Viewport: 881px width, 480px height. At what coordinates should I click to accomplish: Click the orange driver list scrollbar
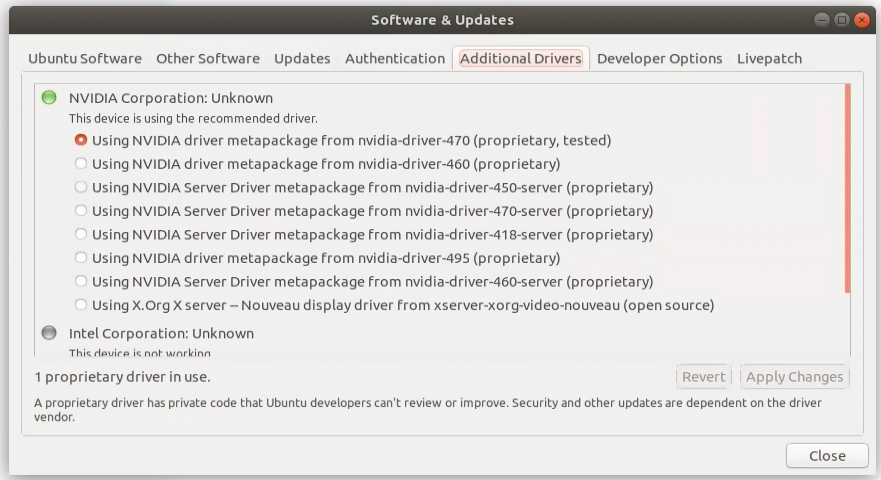coord(847,188)
